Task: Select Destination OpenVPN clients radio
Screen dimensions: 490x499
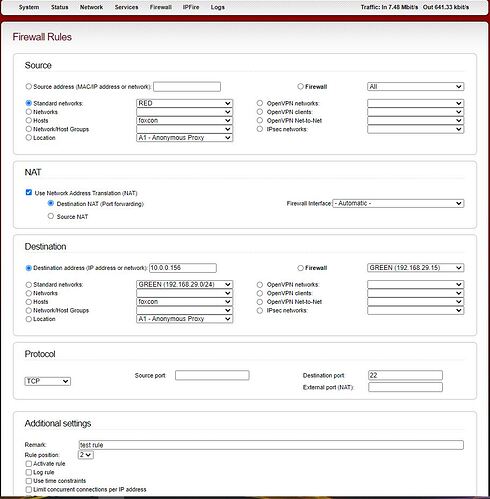Action: (260, 293)
